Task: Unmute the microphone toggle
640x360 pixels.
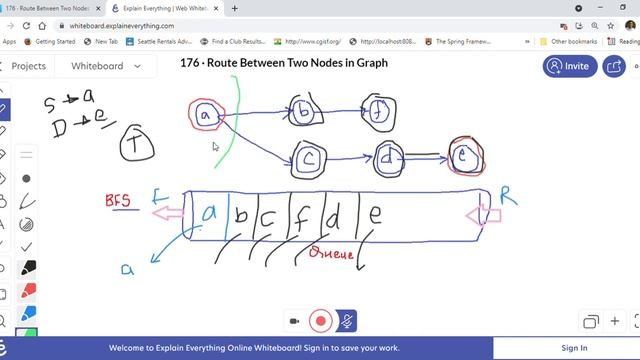Action: click(x=347, y=321)
